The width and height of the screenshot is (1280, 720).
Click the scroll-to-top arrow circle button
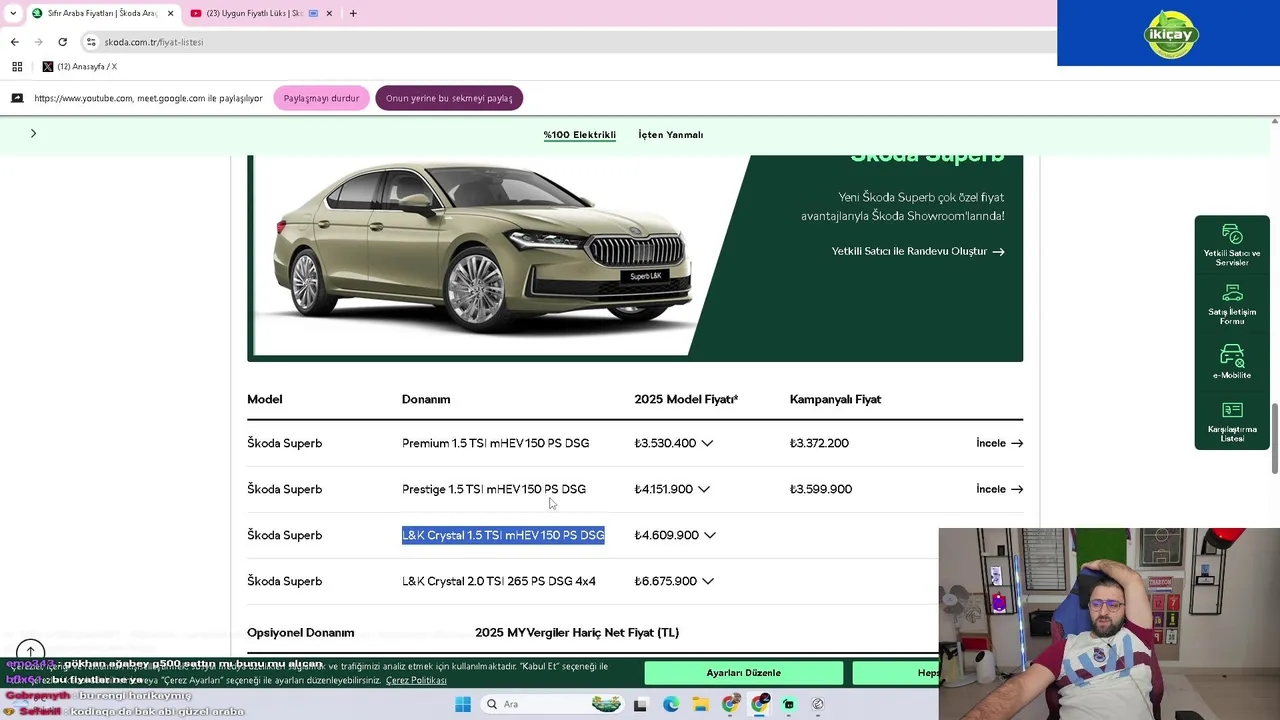tap(30, 652)
